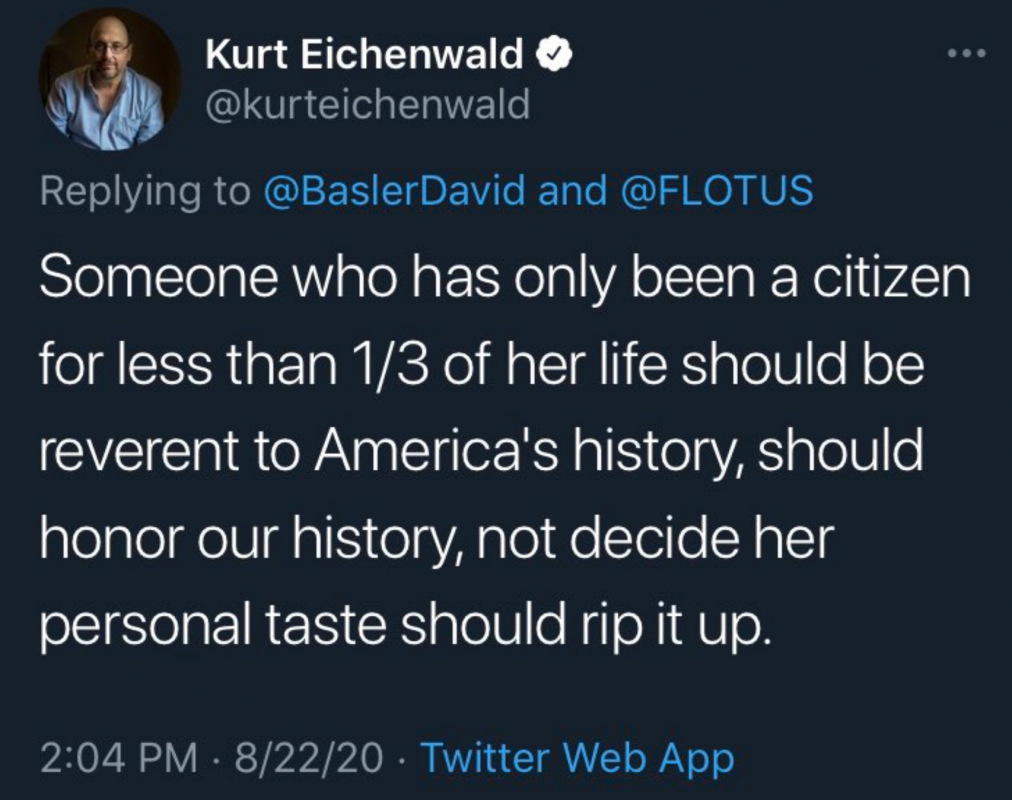The image size is (1012, 800).
Task: Click the '1/3' fraction in the tweet
Action: [x=388, y=365]
